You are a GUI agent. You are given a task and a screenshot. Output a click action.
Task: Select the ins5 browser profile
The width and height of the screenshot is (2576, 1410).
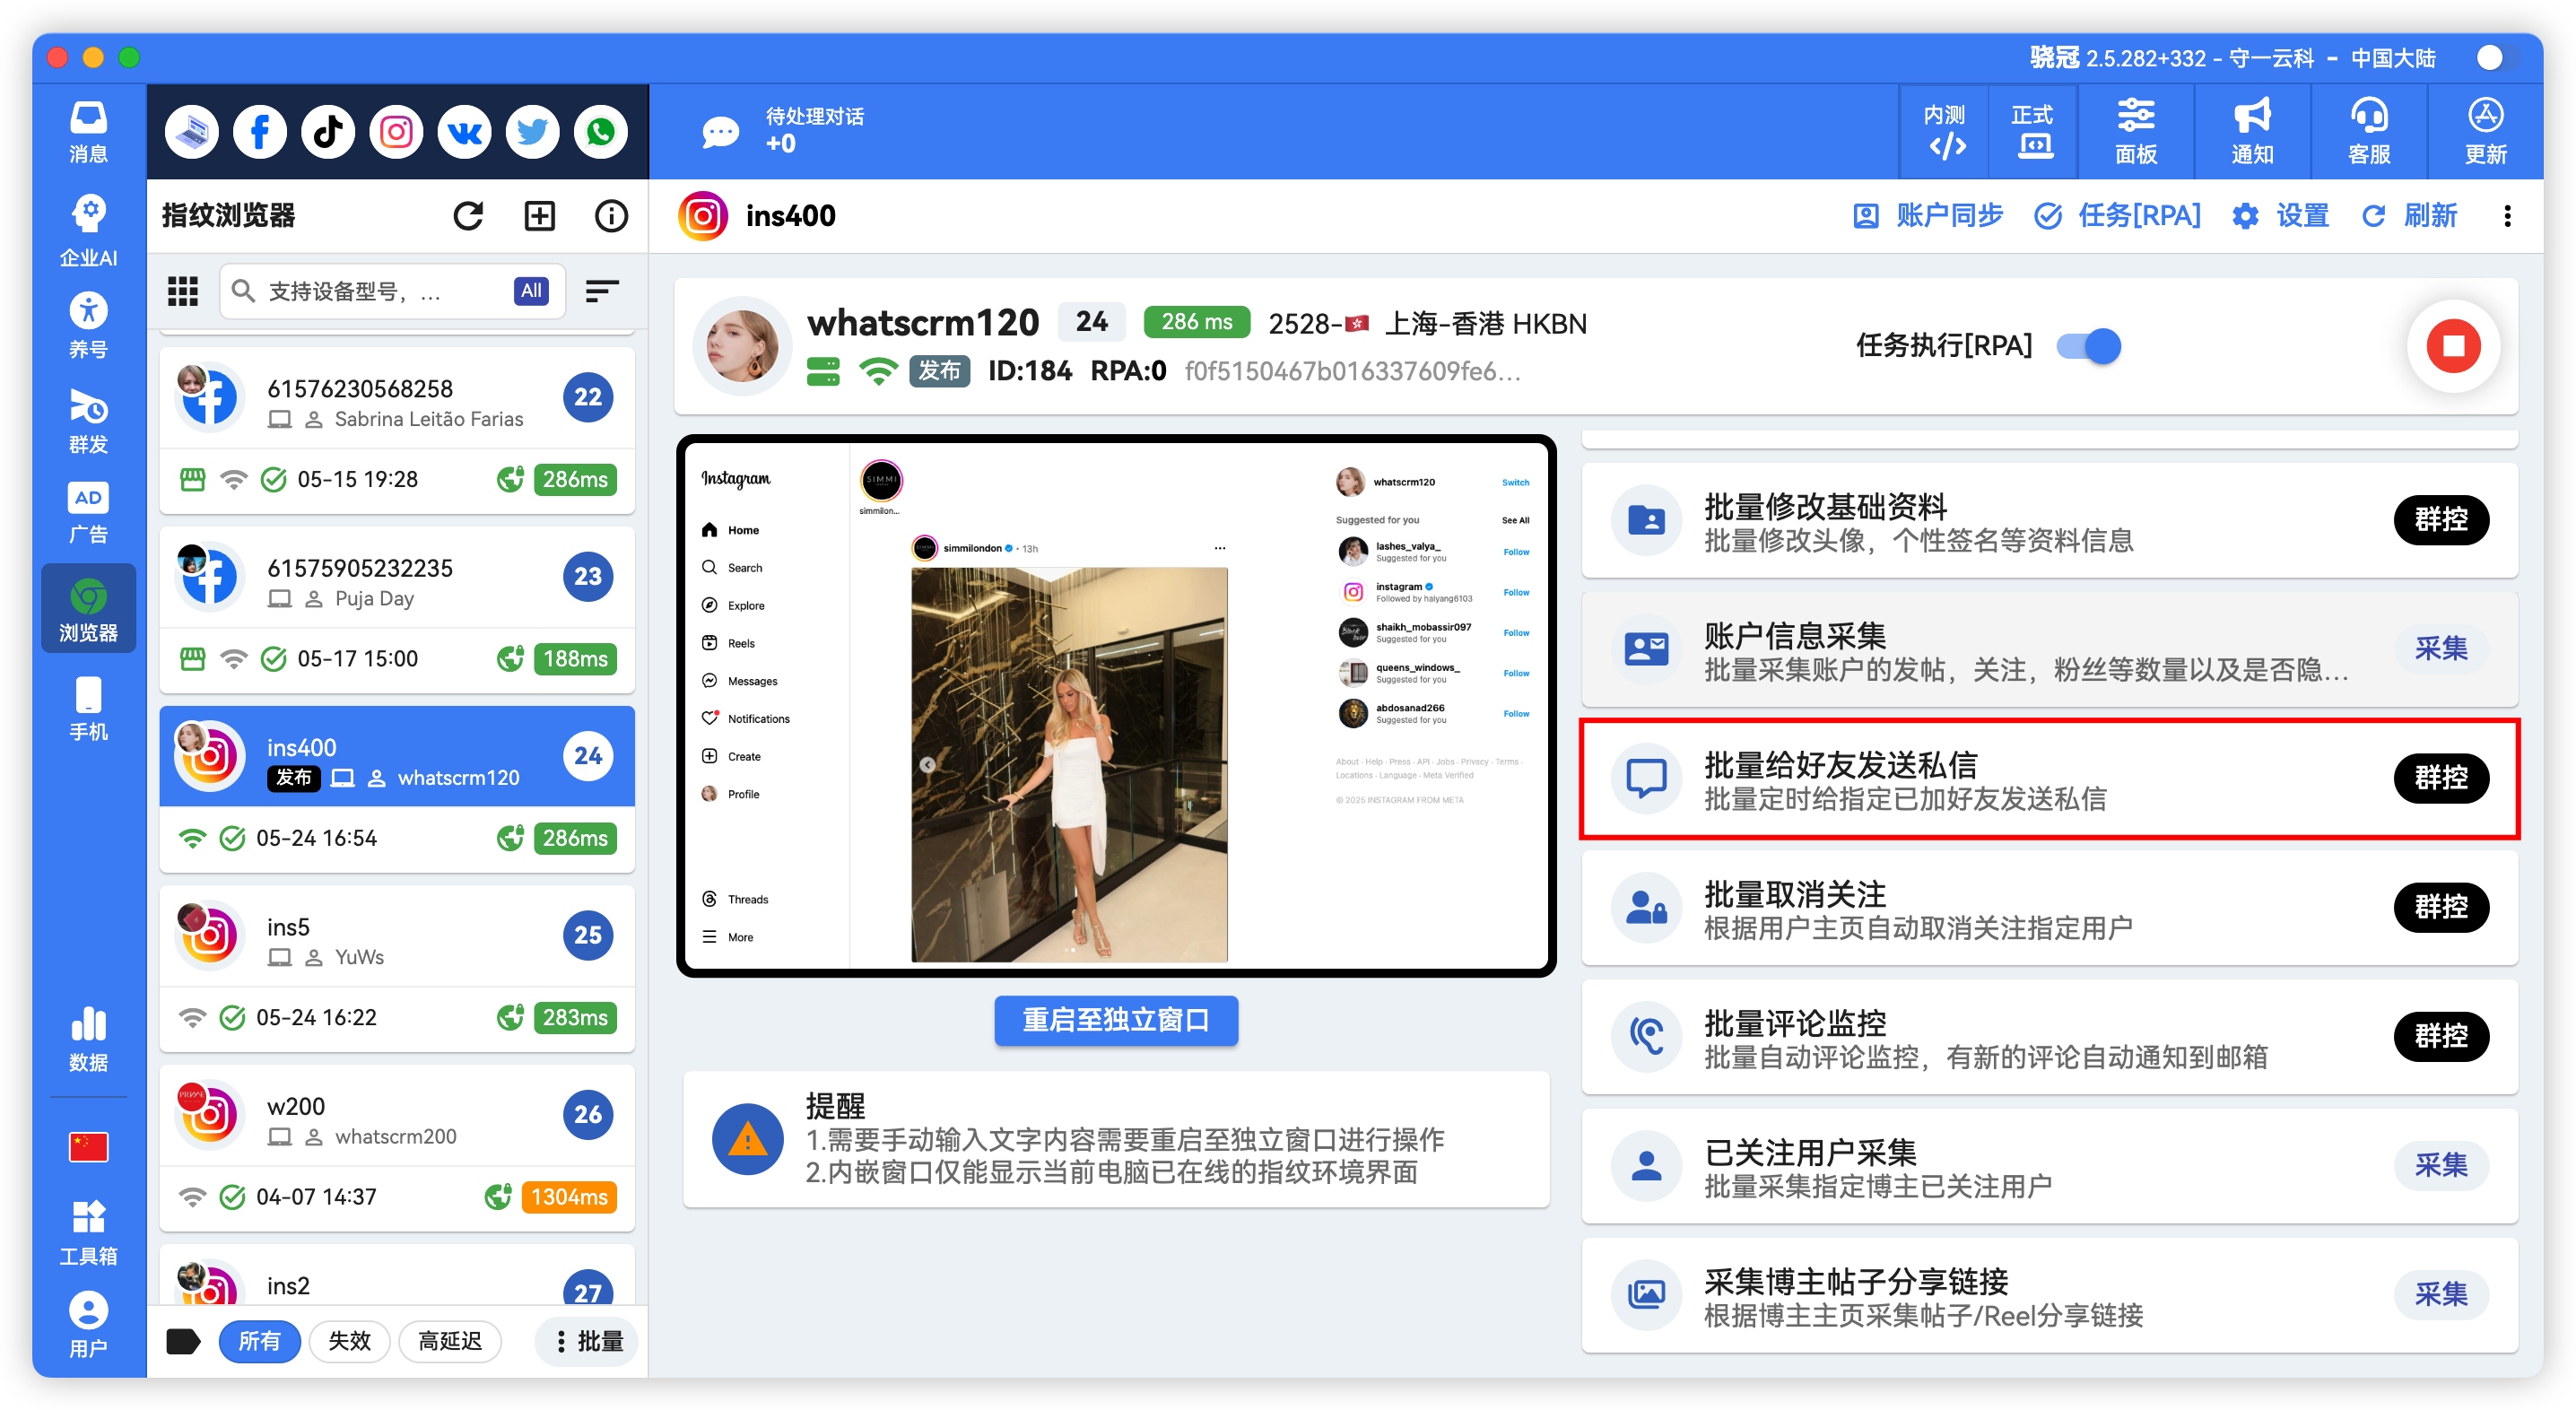(x=397, y=935)
